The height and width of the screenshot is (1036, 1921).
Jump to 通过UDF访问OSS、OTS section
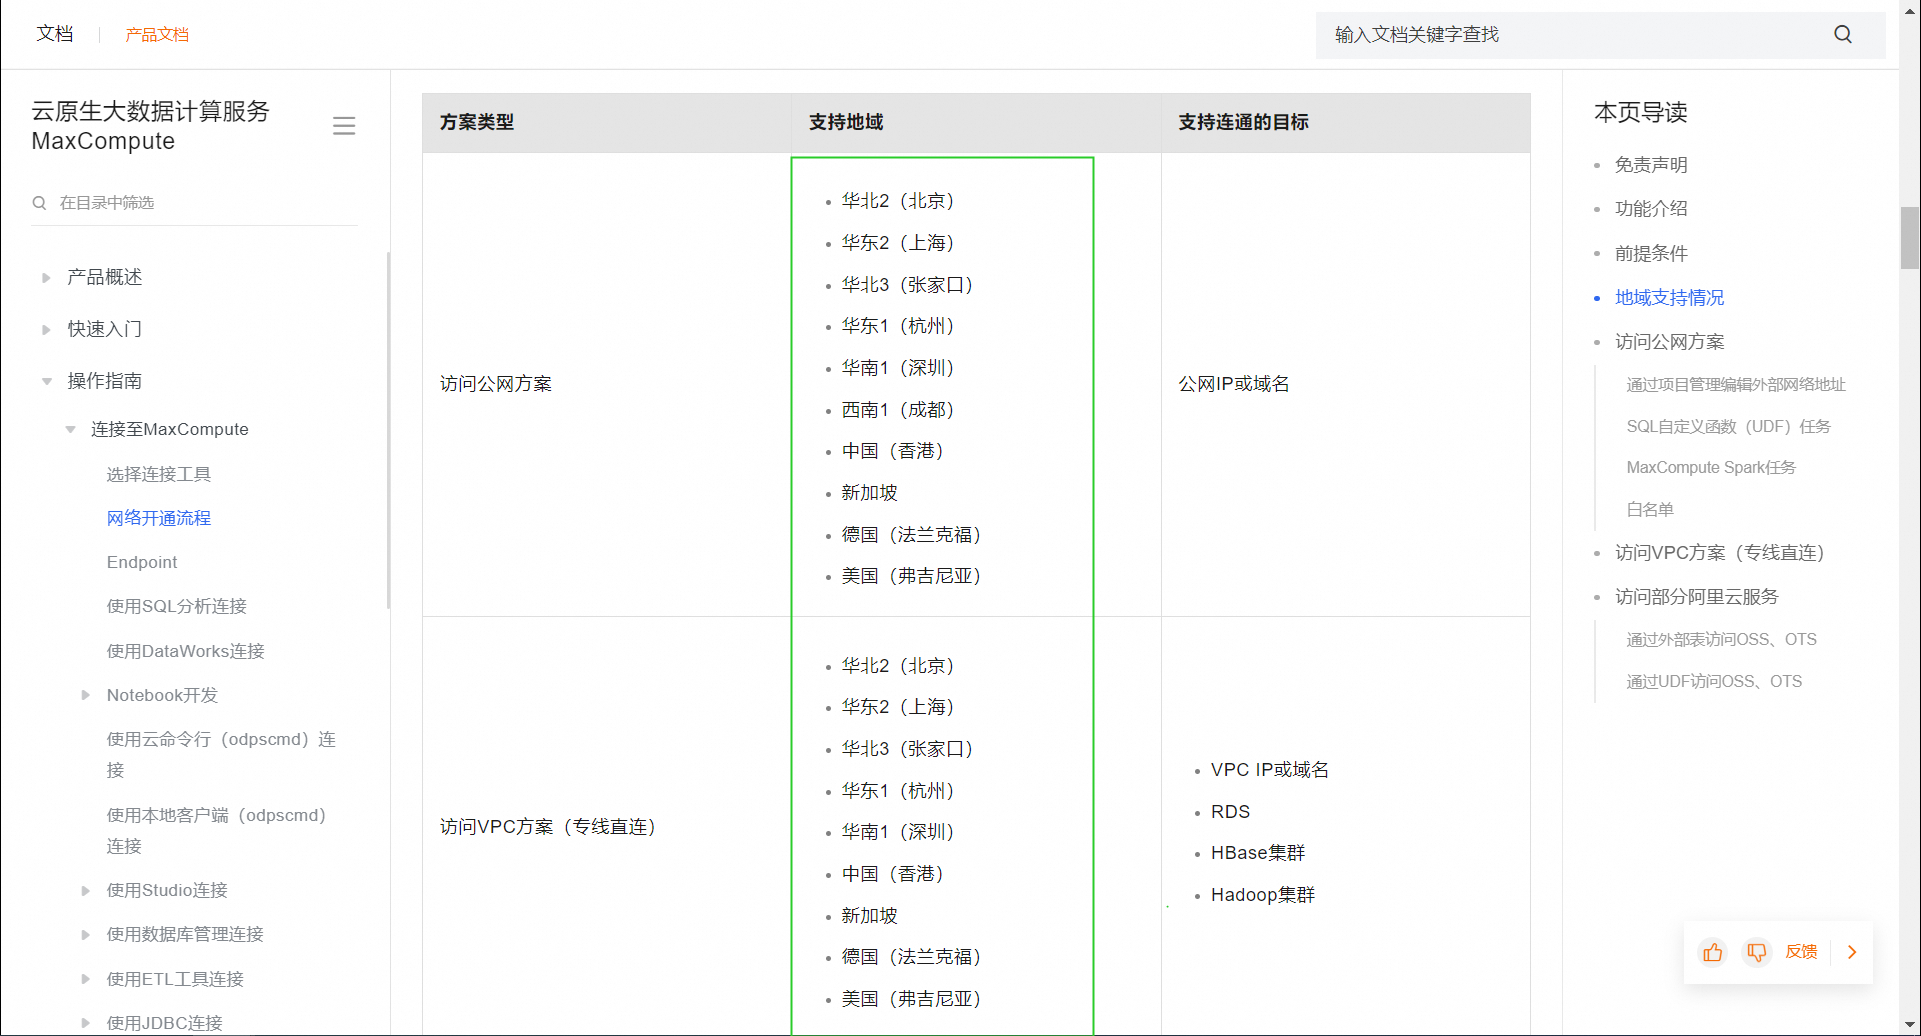click(1714, 682)
